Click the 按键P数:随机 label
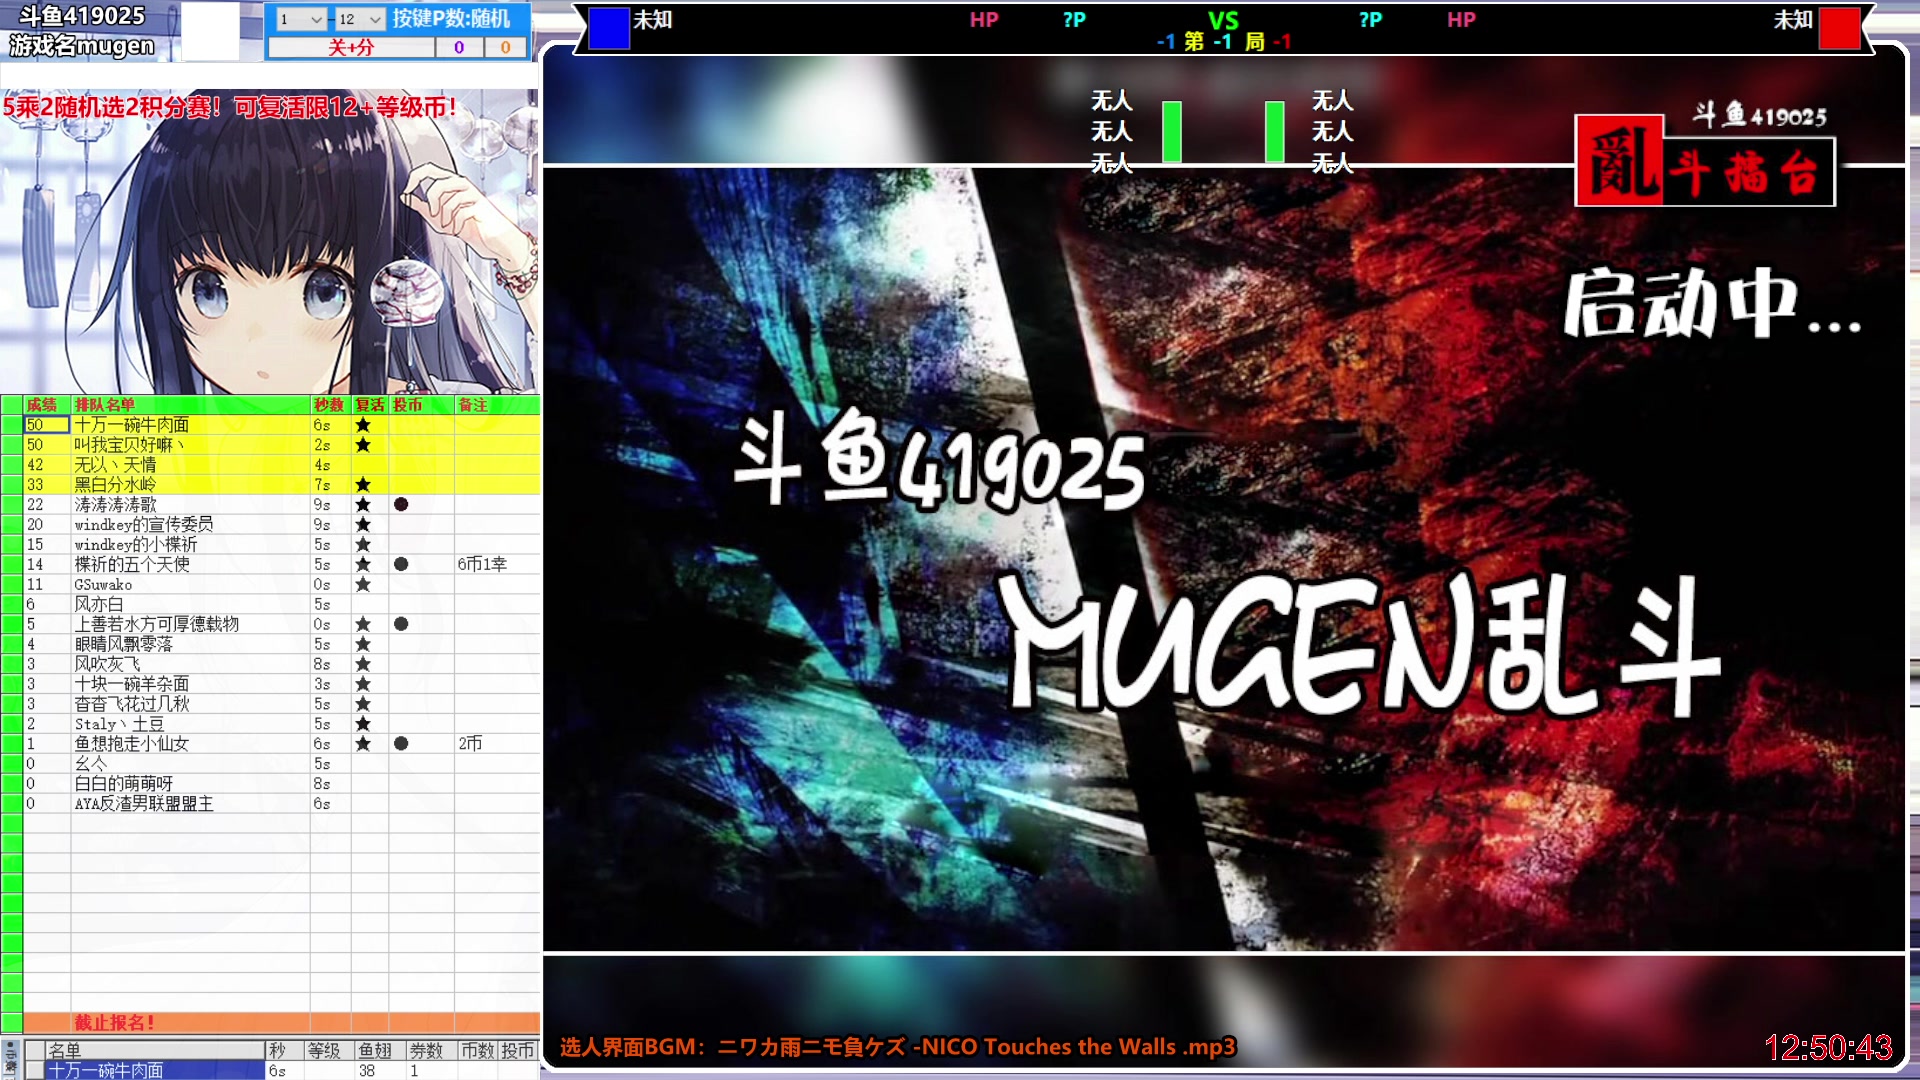This screenshot has height=1080, width=1920. click(x=451, y=18)
